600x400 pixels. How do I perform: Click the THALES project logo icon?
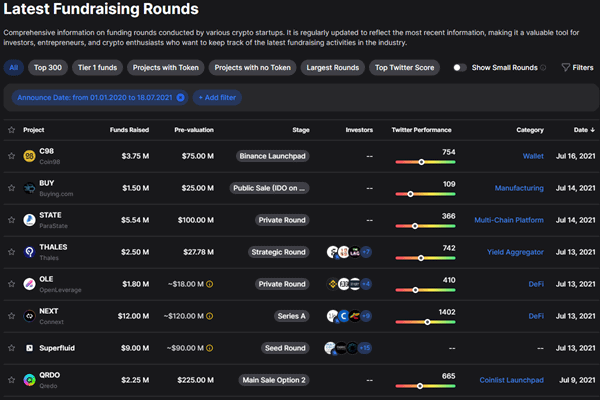[x=30, y=252]
